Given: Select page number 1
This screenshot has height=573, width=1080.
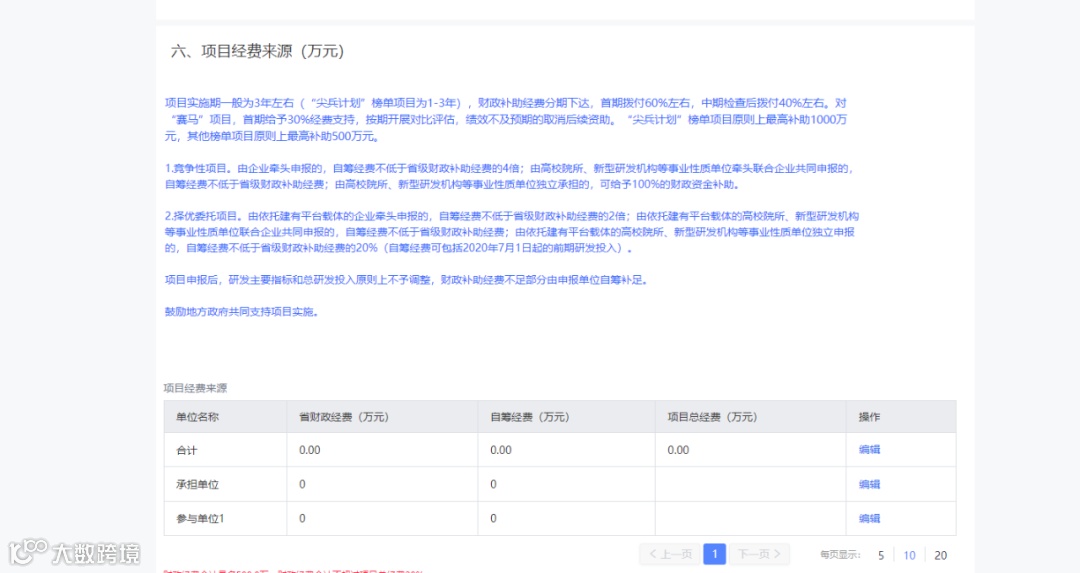Looking at the screenshot, I should [x=714, y=554].
